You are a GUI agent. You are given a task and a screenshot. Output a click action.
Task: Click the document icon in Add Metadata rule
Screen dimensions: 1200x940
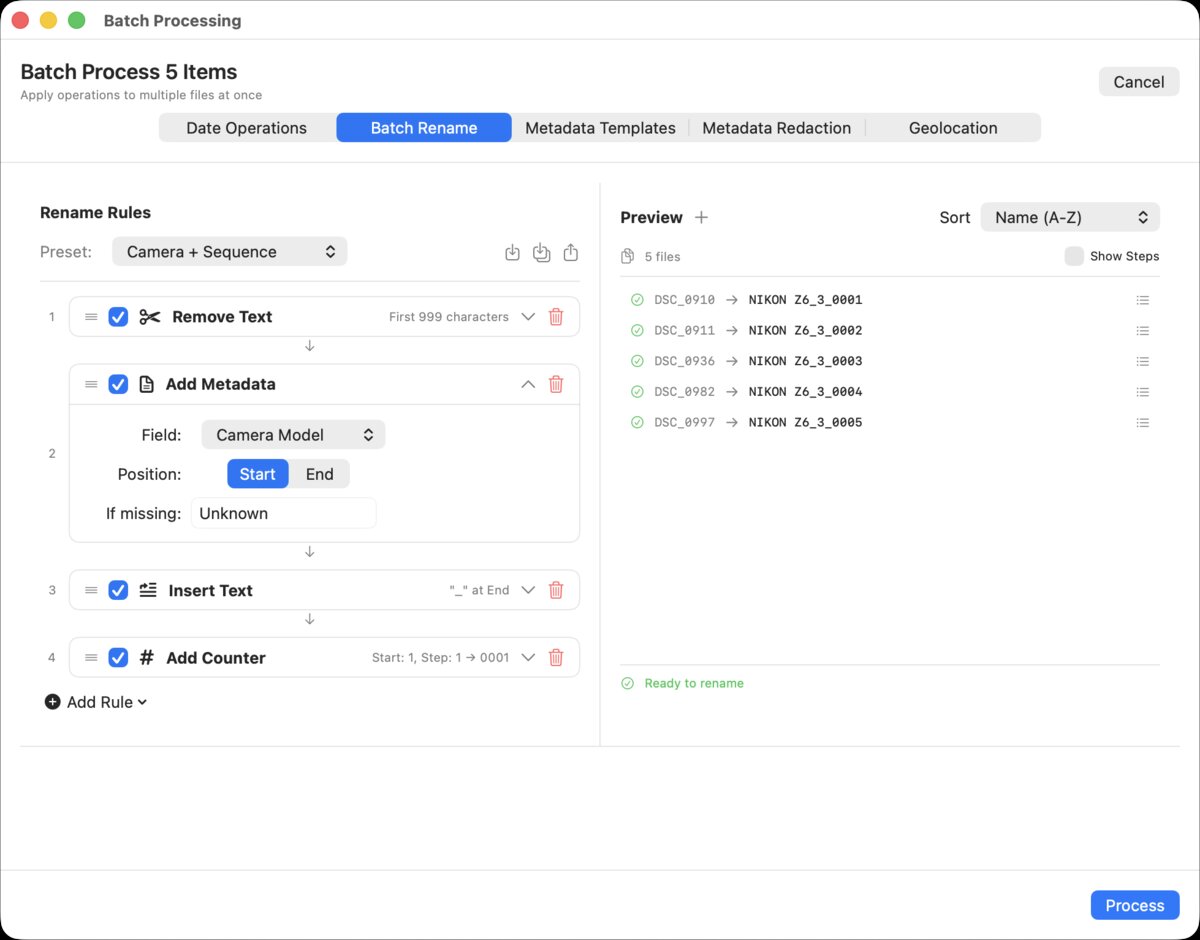pyautogui.click(x=147, y=384)
